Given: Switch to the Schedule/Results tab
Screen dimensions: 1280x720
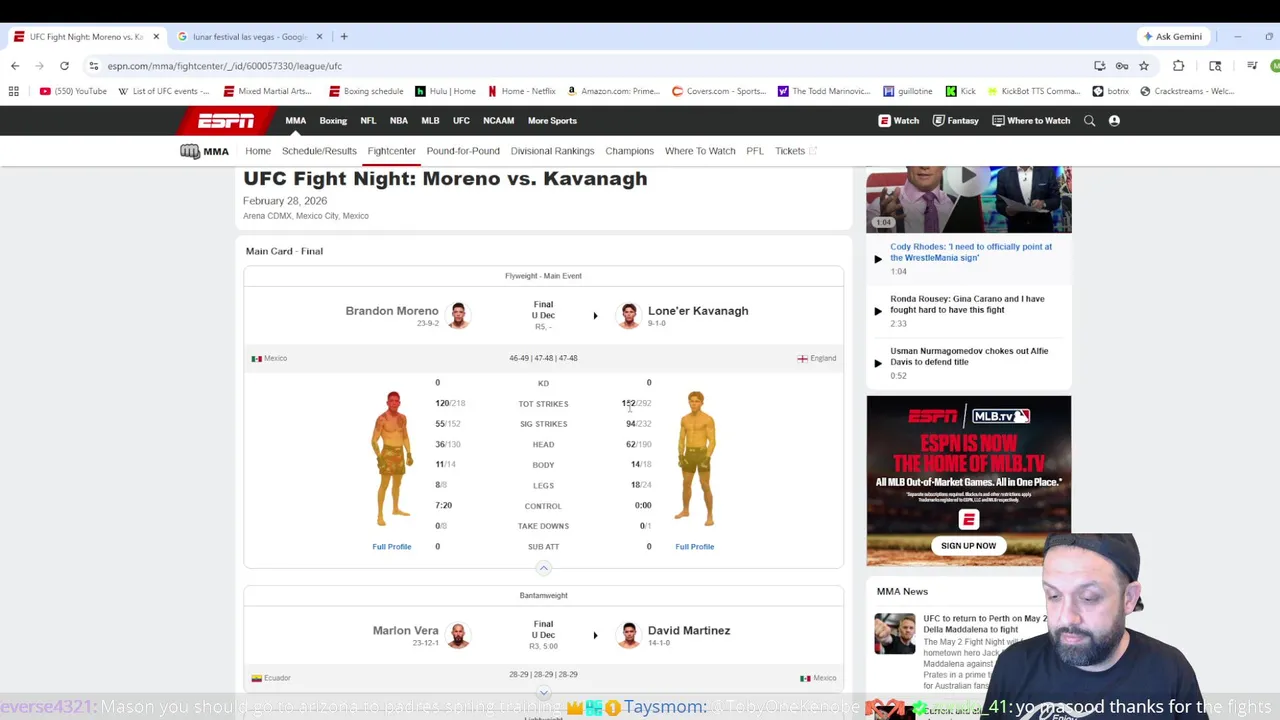Looking at the screenshot, I should tap(319, 151).
